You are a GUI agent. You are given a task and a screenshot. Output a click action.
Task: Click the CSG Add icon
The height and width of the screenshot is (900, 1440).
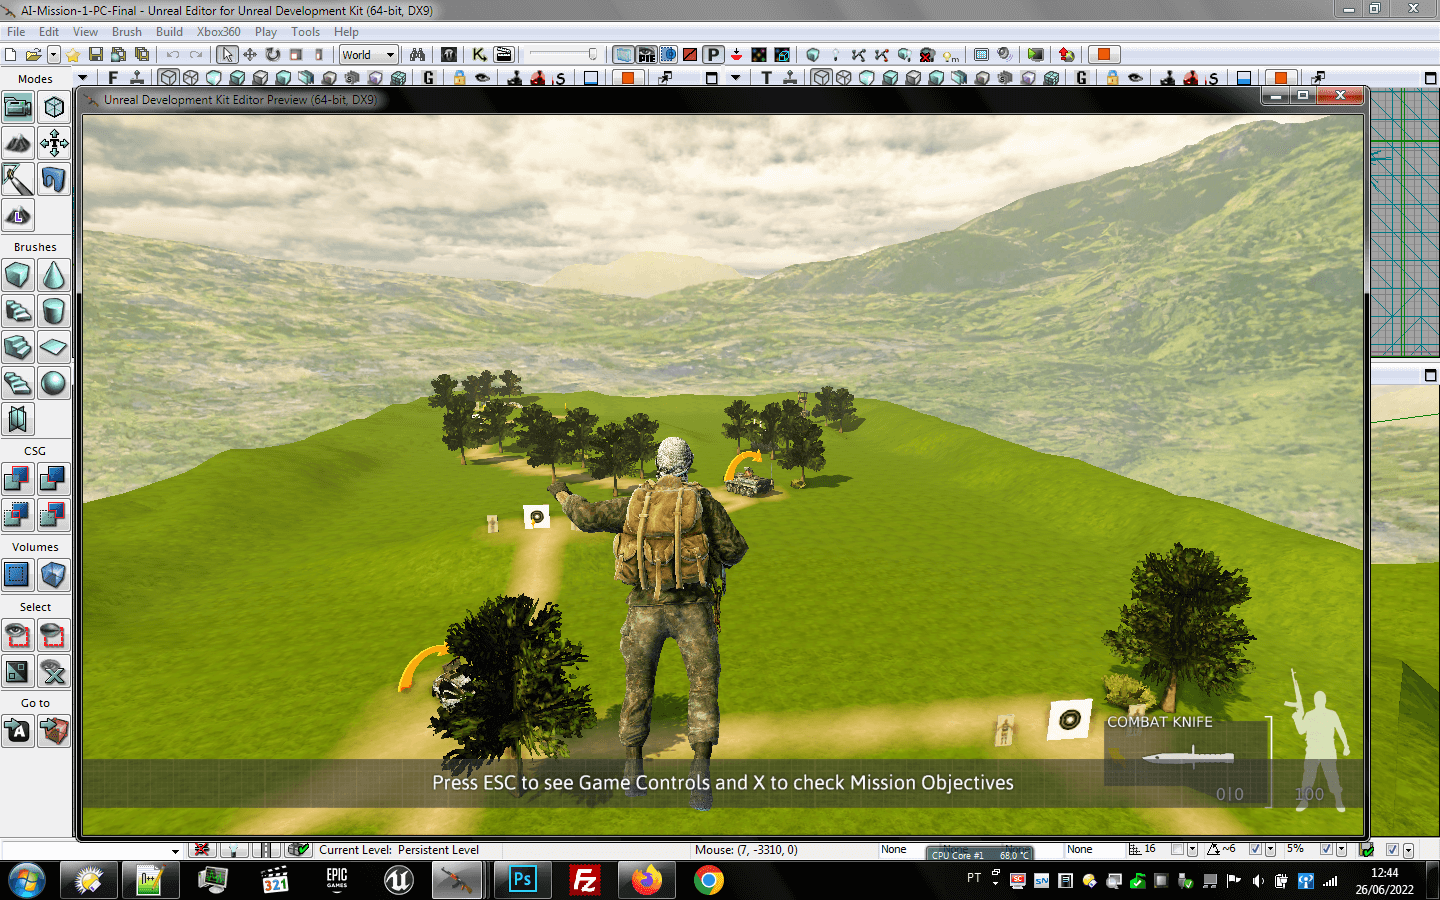click(x=18, y=479)
